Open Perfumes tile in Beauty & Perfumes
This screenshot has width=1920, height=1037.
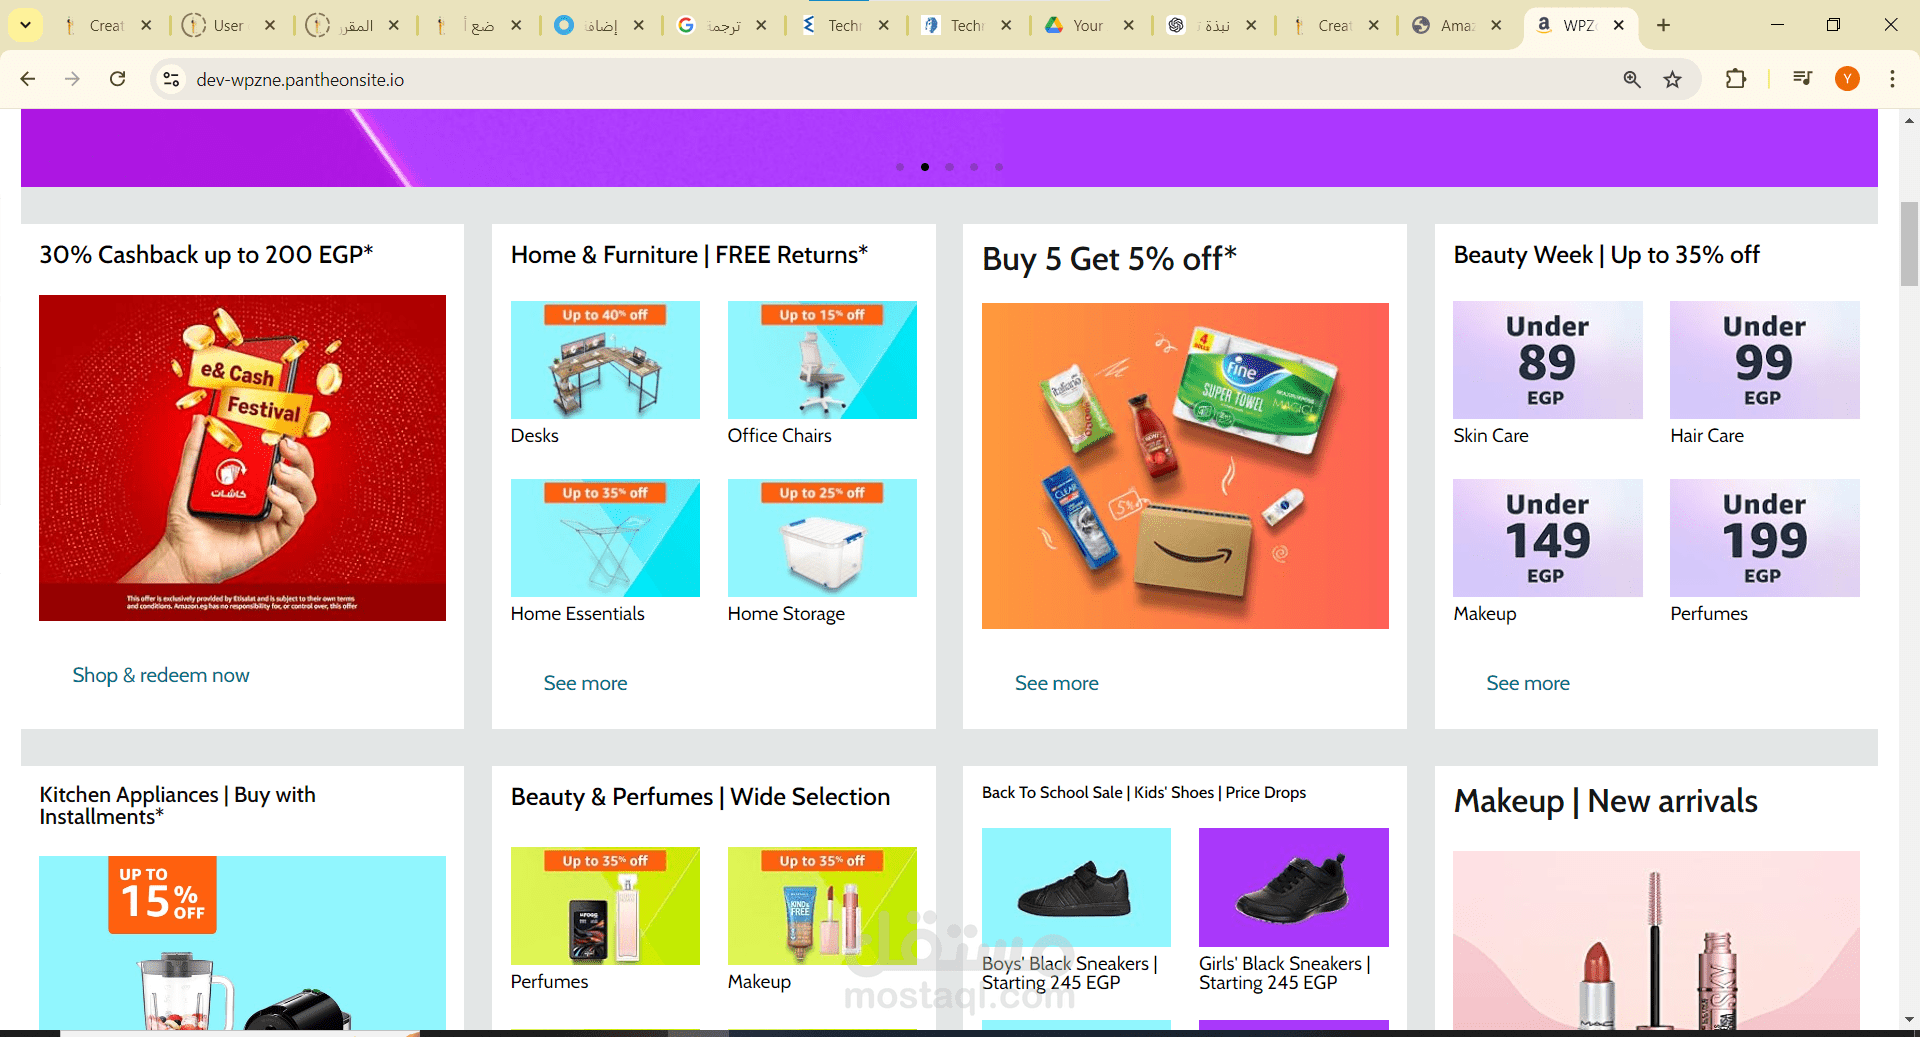coord(605,906)
